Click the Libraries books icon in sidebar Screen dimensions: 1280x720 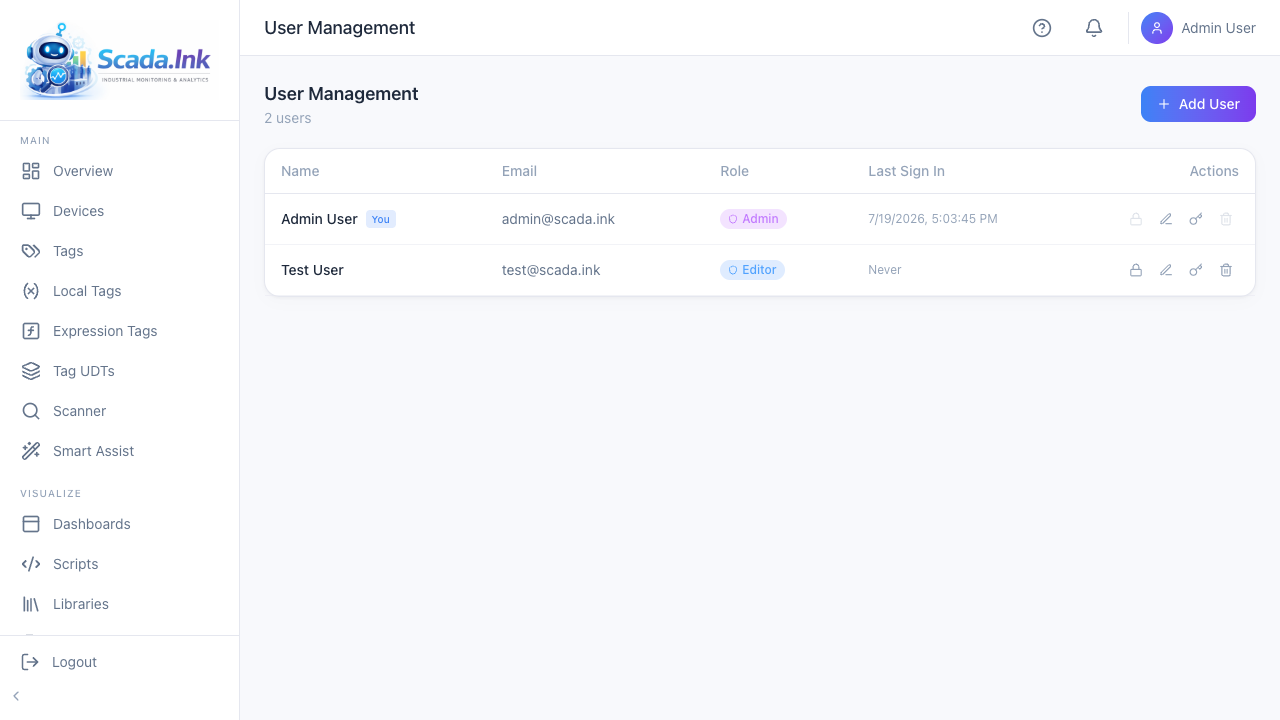(31, 604)
